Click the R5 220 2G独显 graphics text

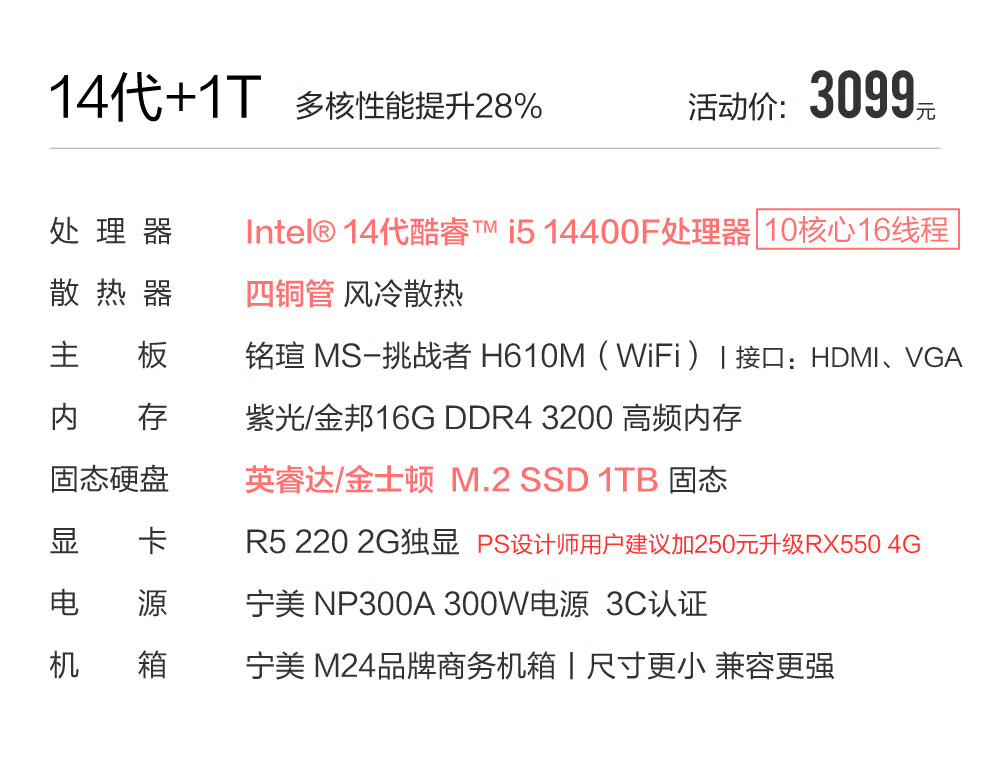coord(352,542)
